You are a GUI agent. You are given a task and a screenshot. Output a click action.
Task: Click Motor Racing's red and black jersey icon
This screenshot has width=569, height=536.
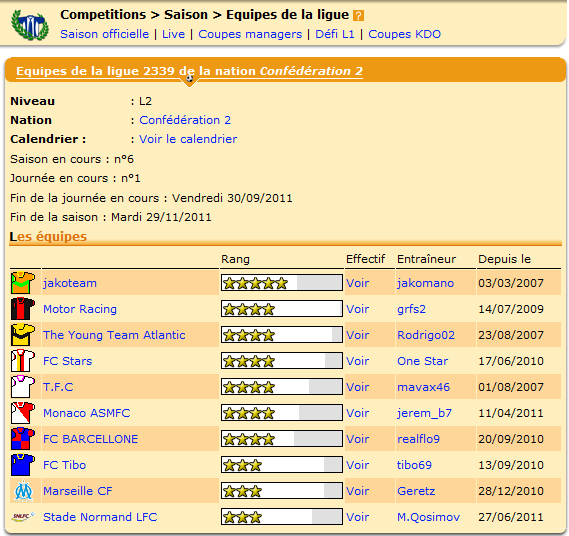[22, 309]
